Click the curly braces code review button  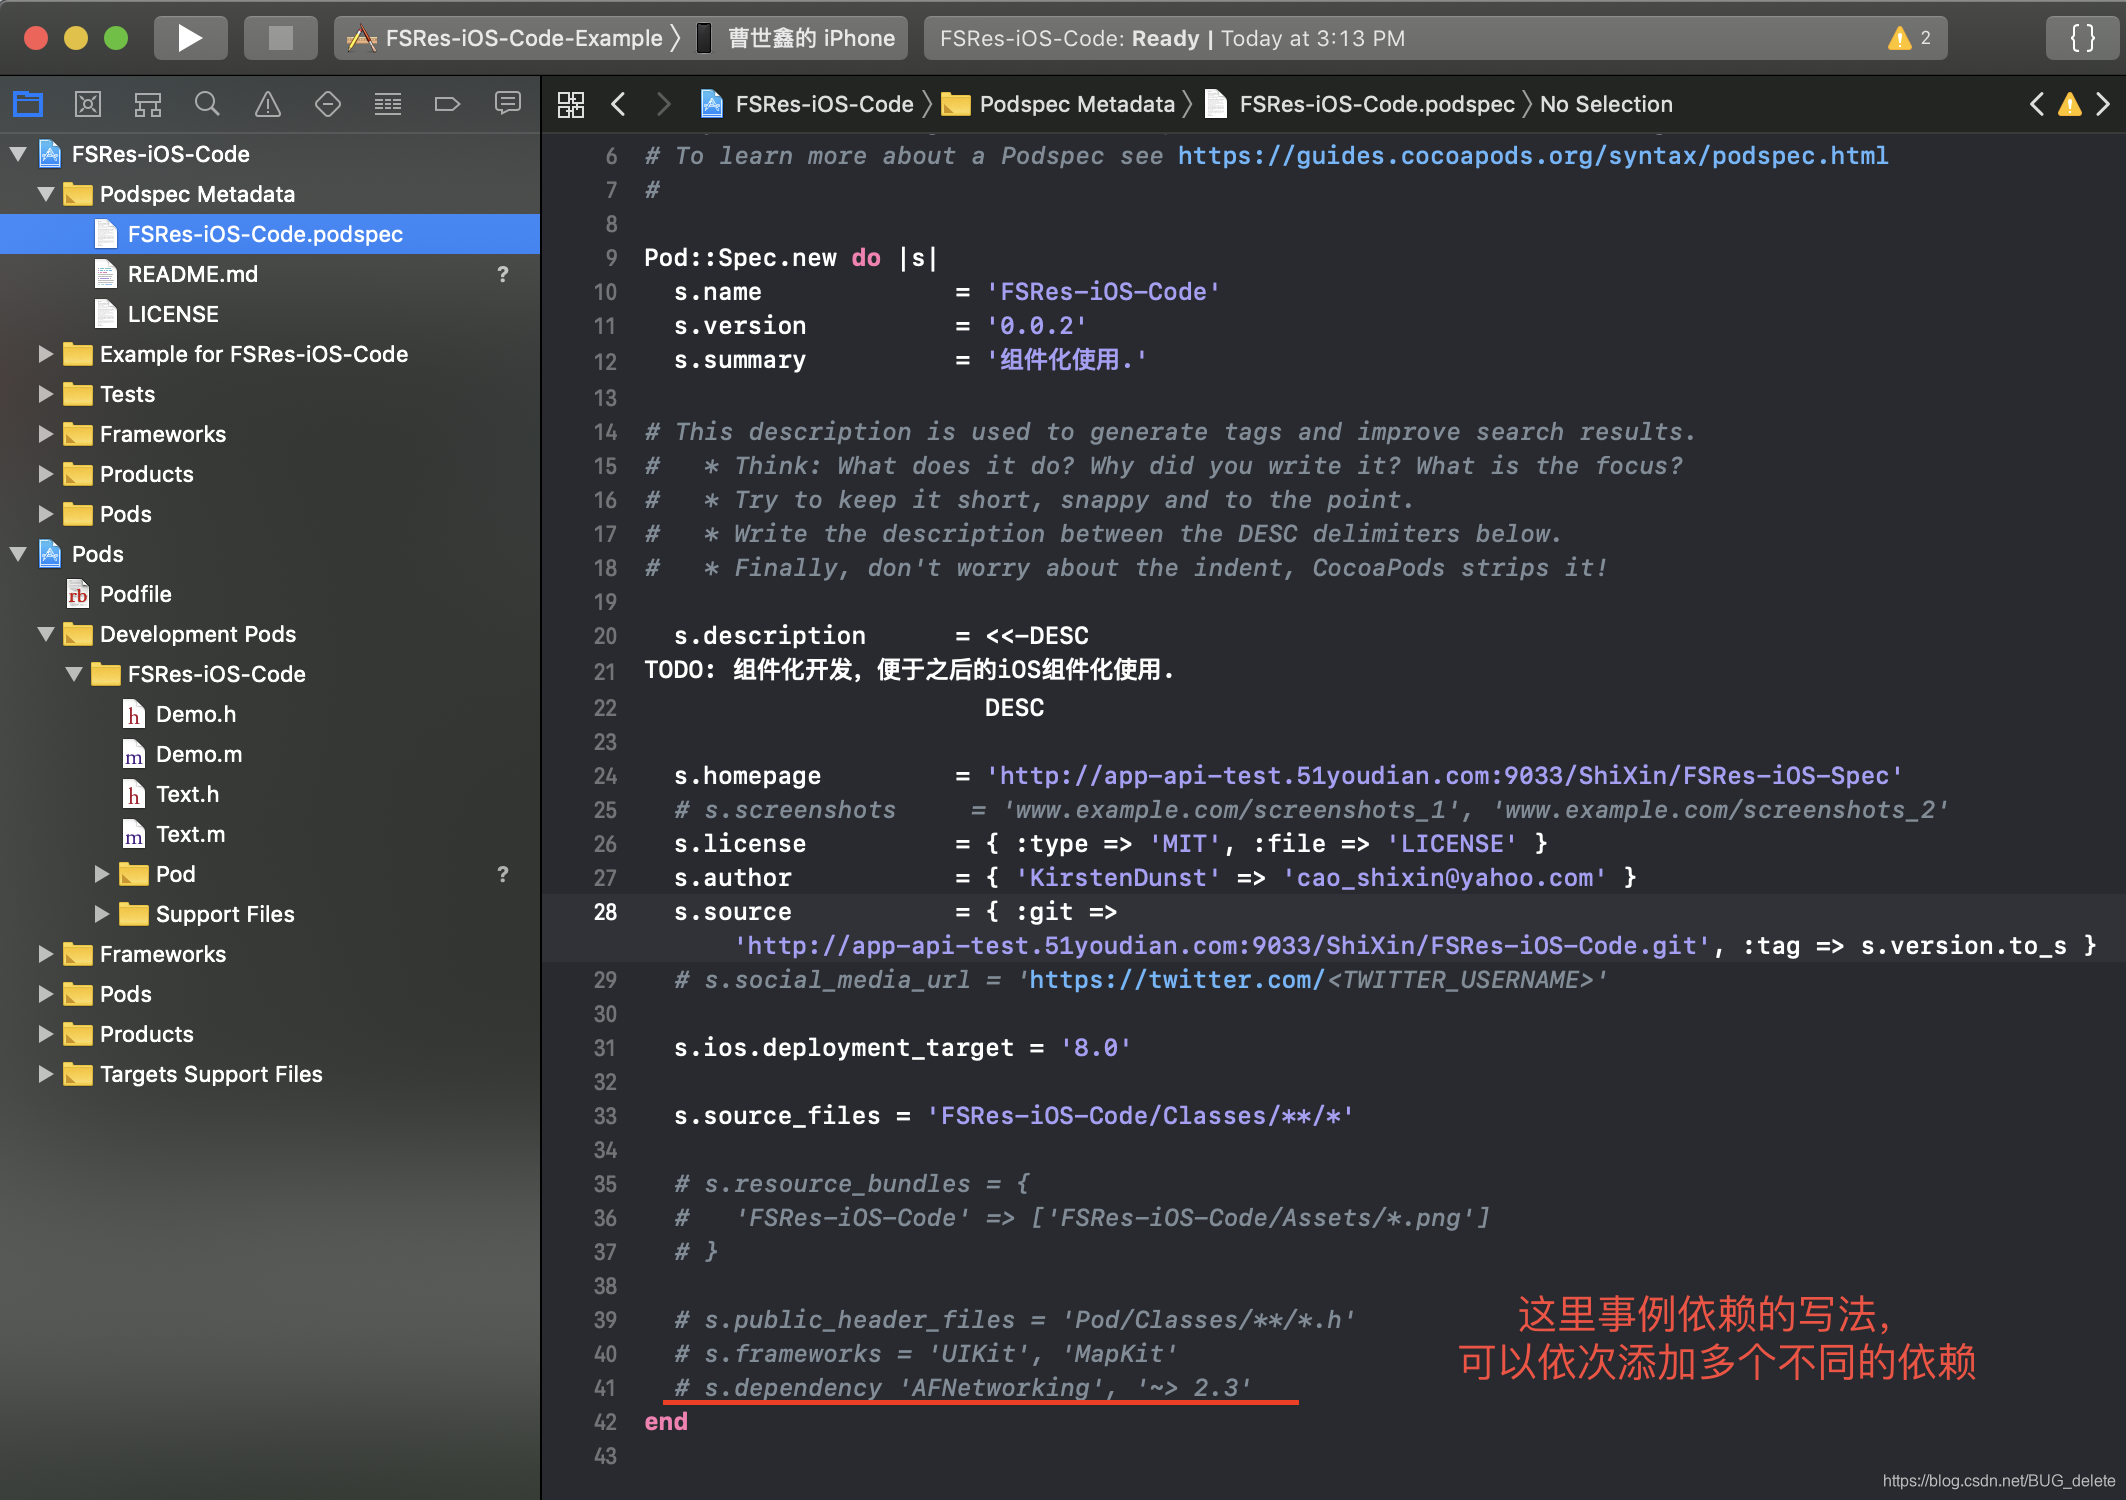tap(2083, 38)
